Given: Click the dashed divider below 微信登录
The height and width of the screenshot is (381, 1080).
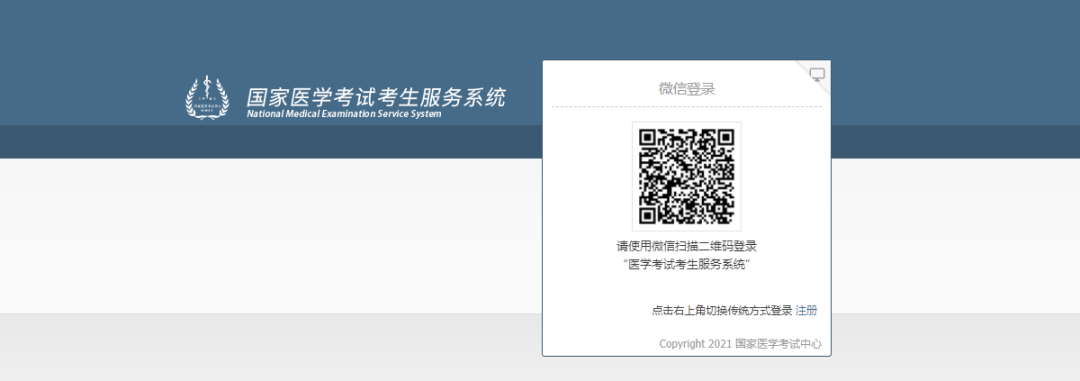Looking at the screenshot, I should 687,107.
